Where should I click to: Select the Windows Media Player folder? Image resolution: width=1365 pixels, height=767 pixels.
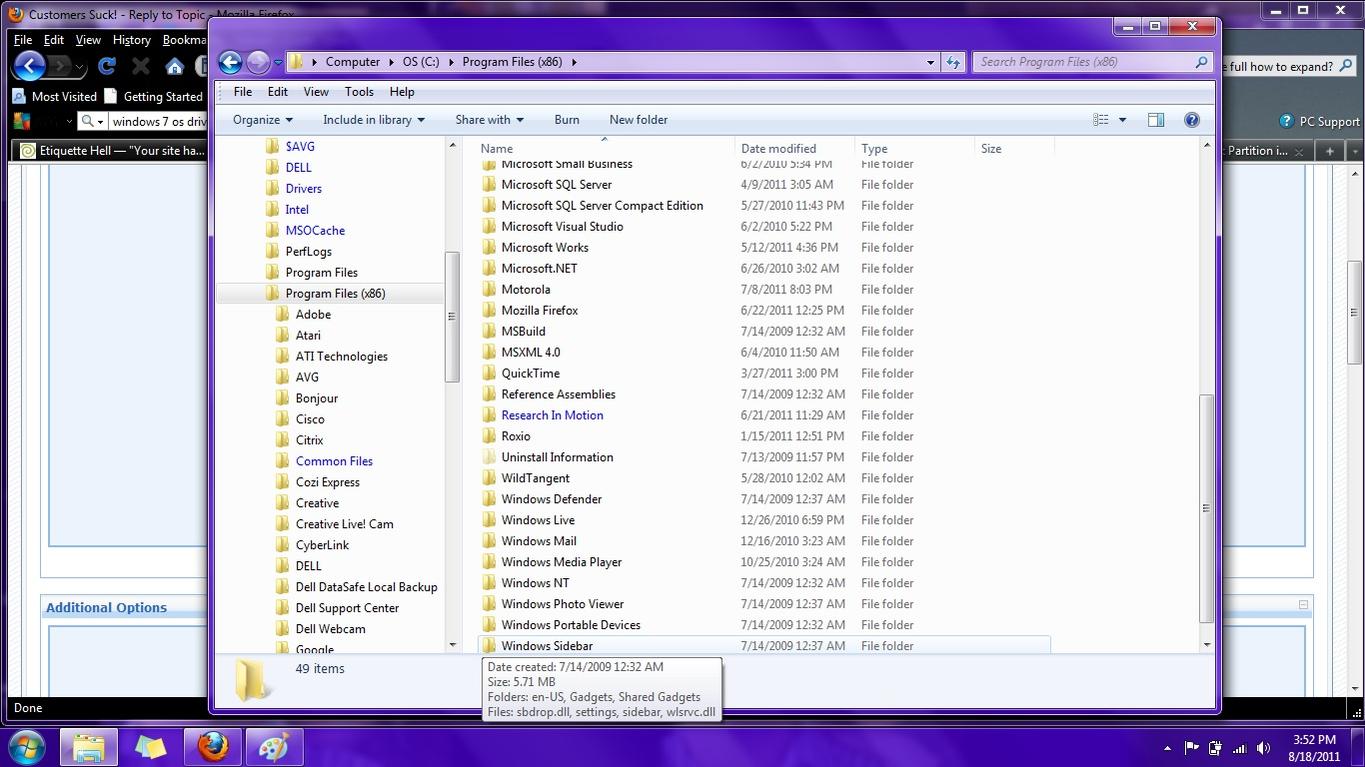coord(765,562)
